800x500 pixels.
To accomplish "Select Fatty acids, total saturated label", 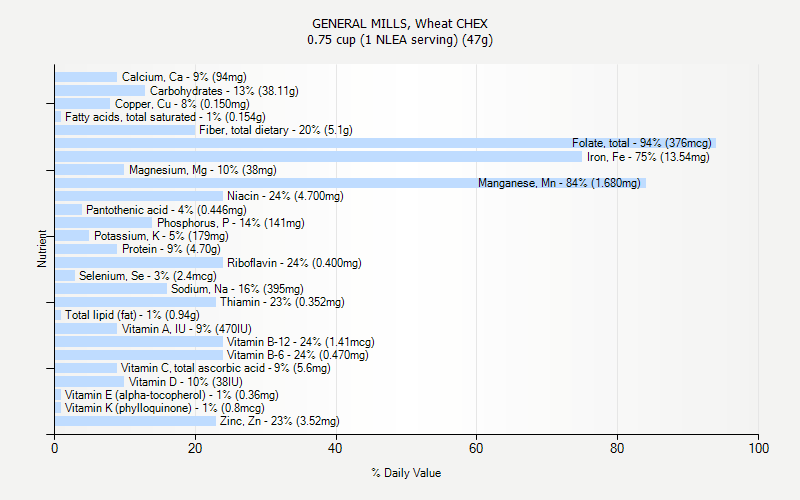I will pos(165,117).
